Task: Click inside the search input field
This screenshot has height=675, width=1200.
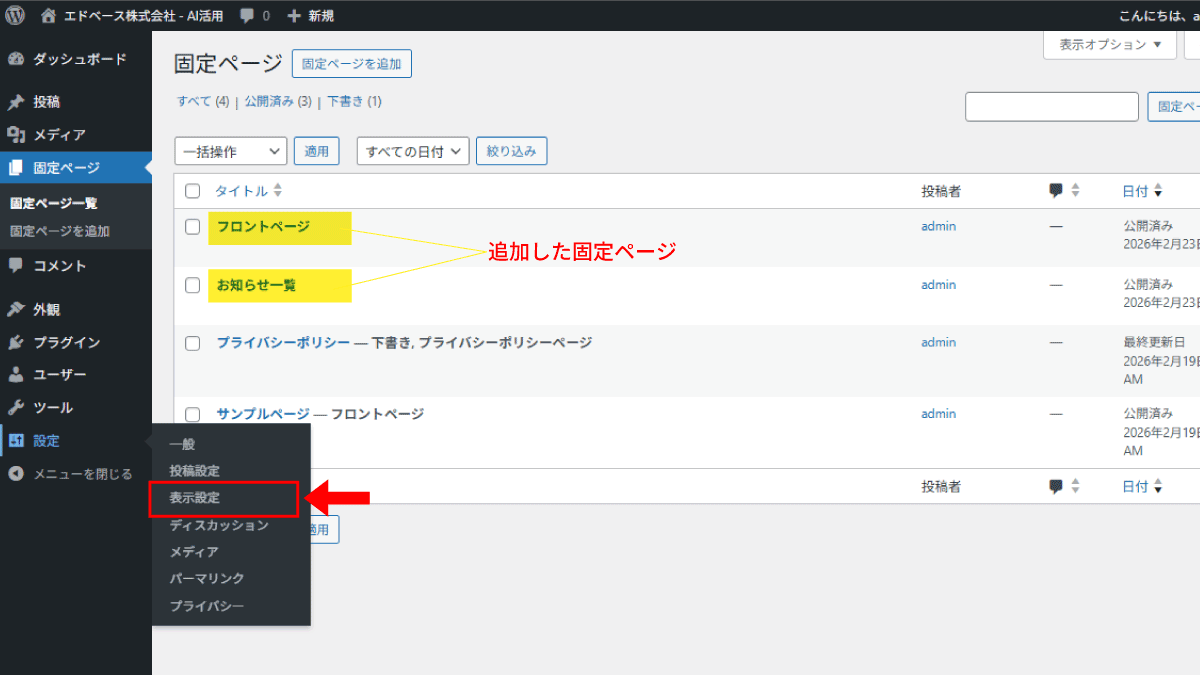Action: (1051, 106)
